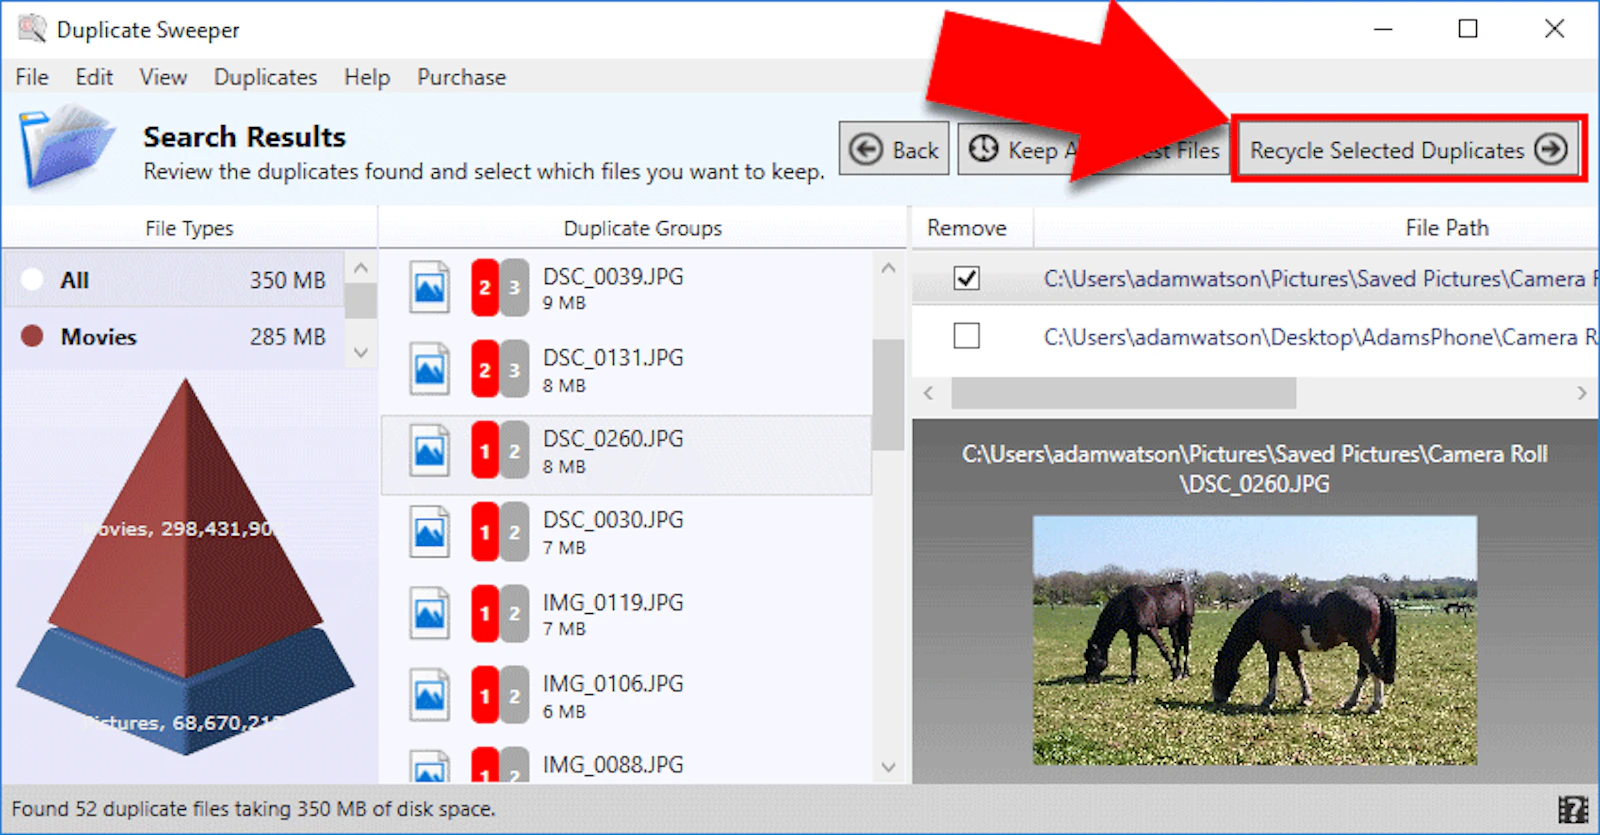Viewport: 1600px width, 835px height.
Task: Select DSC_0030.JPG duplicate group name
Action: [x=613, y=519]
